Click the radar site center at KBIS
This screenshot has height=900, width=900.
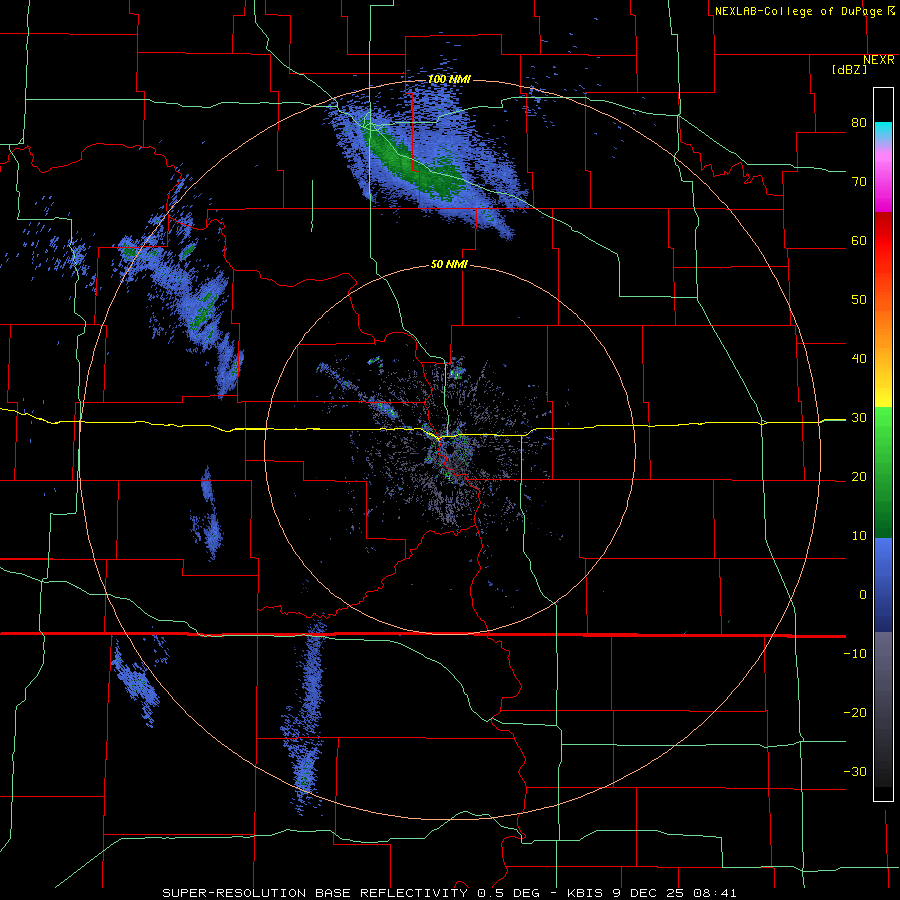pos(450,449)
